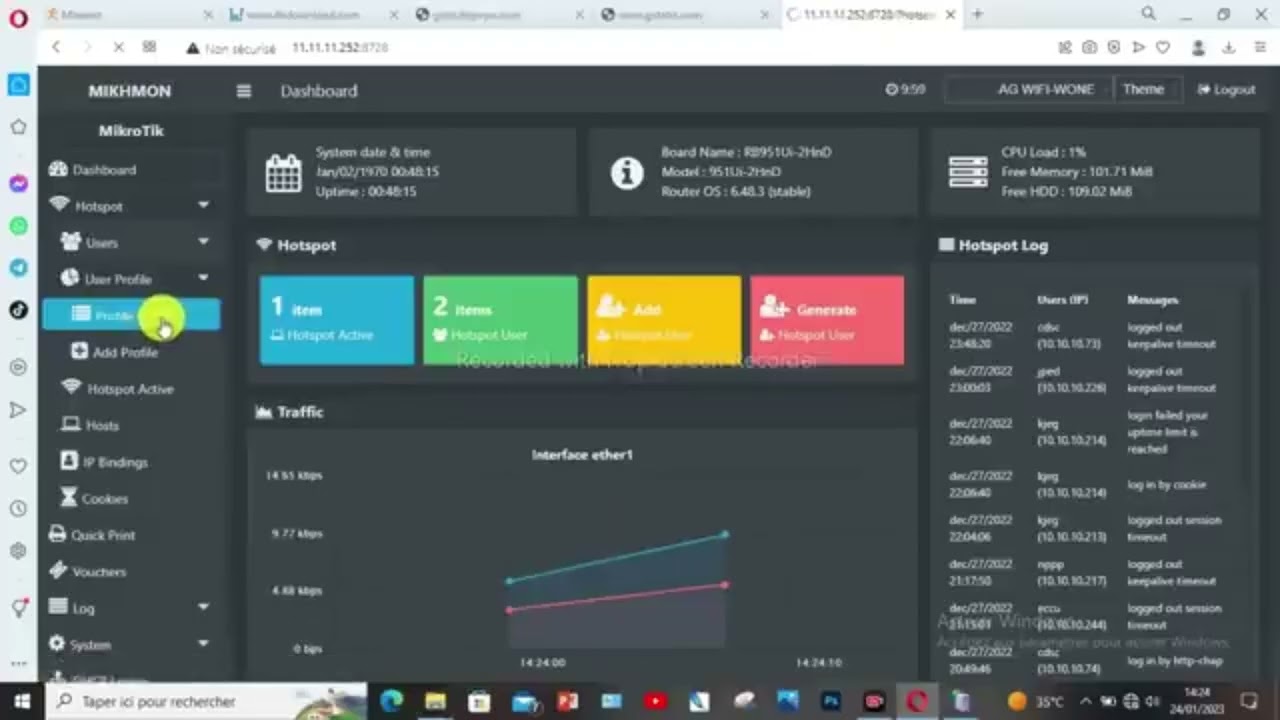Go back with browser back arrow
Image resolution: width=1280 pixels, height=720 pixels.
[56, 47]
